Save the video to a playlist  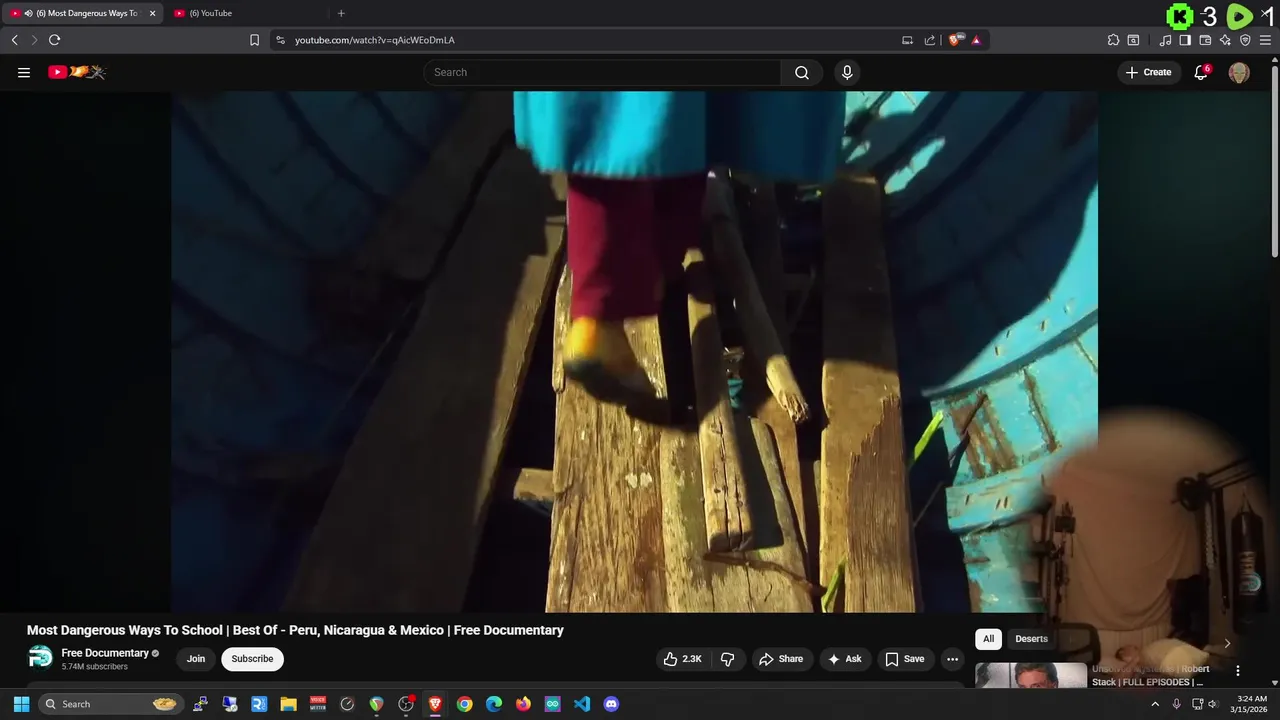click(904, 659)
